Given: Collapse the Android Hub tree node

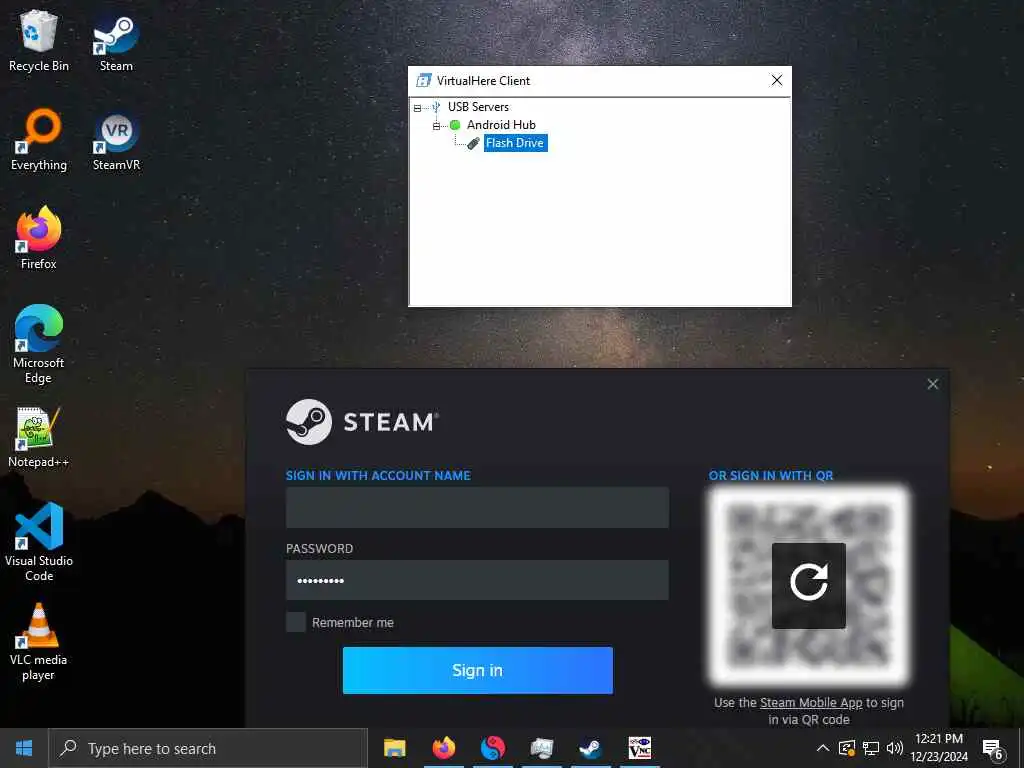Looking at the screenshot, I should tap(436, 126).
